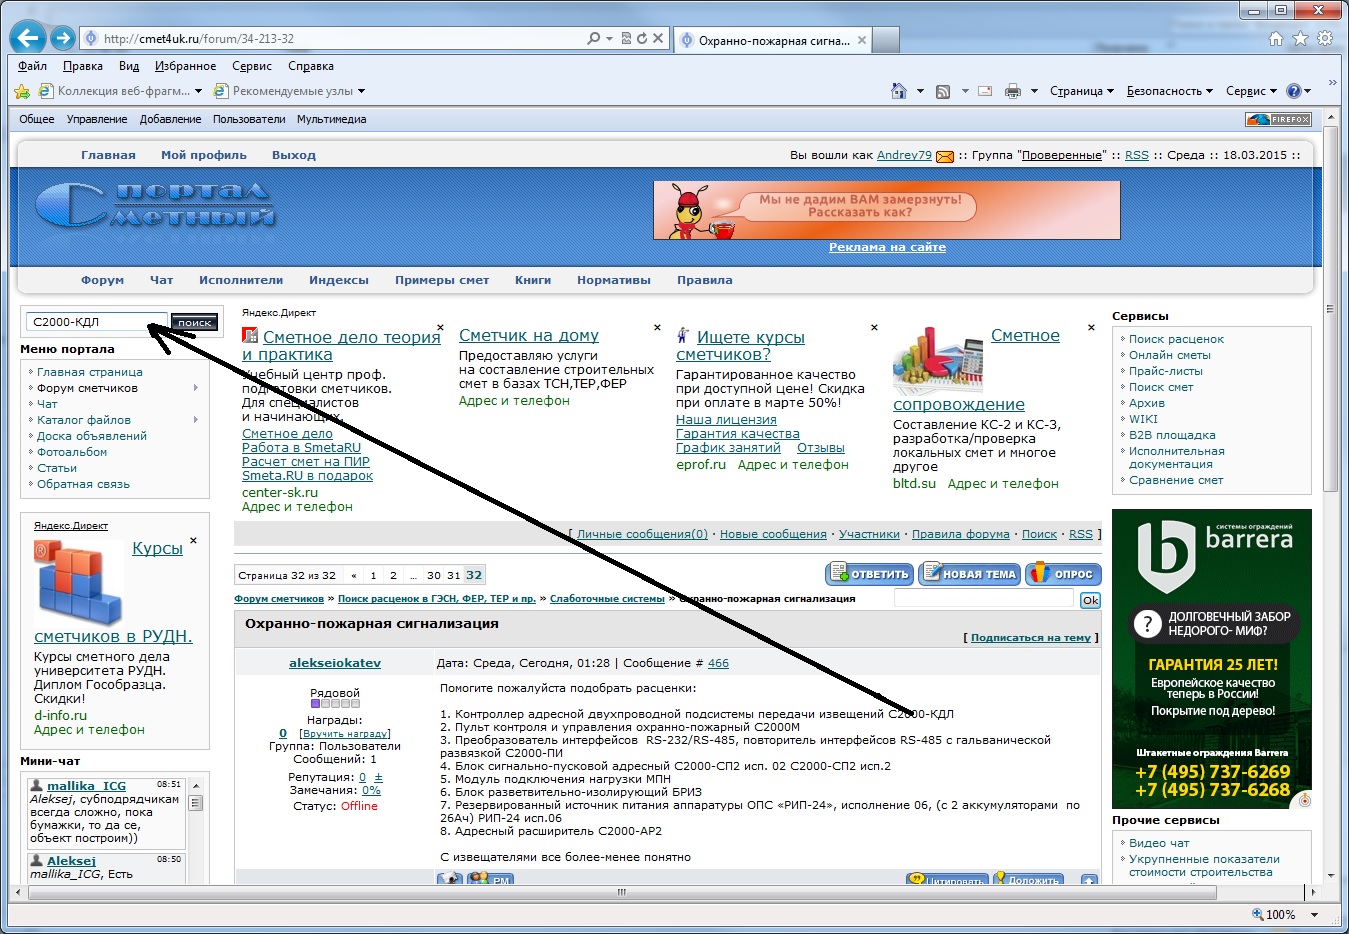Screen dimensions: 1349x934
Task: Click the RSS feeds icon in command bar
Action: (943, 91)
